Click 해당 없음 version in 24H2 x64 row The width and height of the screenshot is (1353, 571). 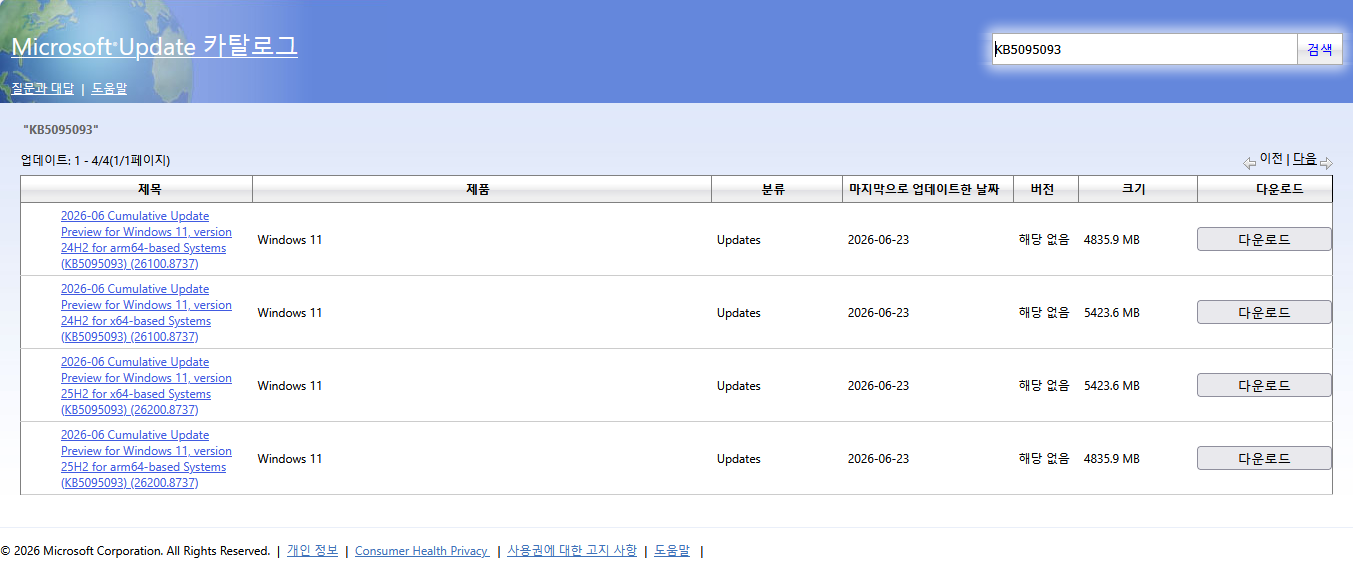1044,313
